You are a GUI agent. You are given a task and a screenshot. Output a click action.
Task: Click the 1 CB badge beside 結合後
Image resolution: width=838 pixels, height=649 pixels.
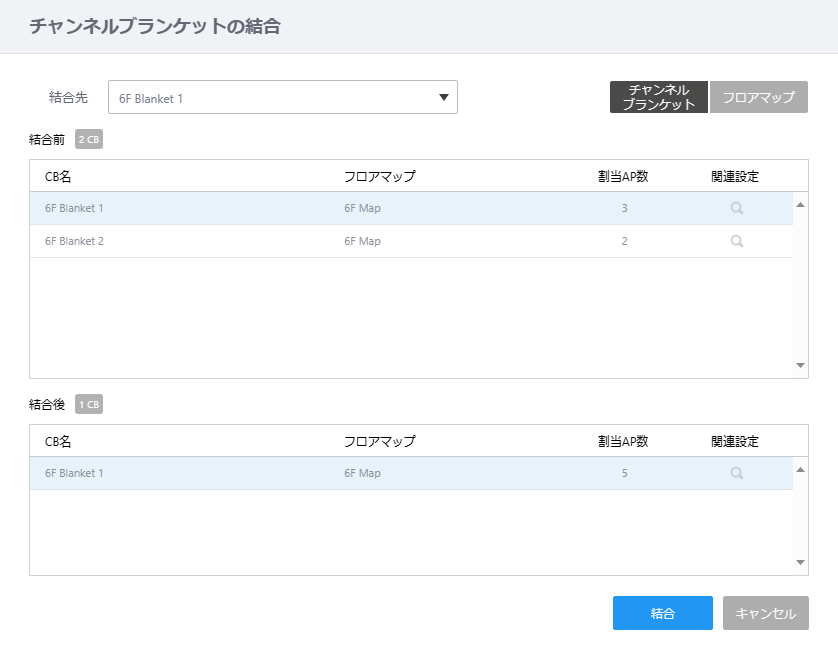pyautogui.click(x=89, y=405)
